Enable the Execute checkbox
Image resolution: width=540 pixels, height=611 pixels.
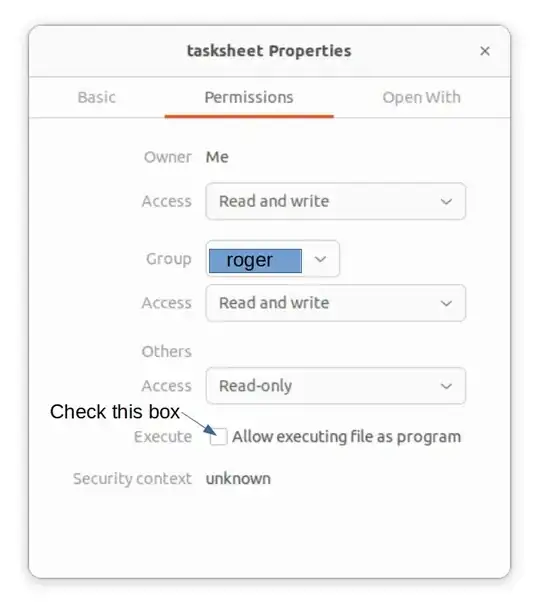point(219,437)
